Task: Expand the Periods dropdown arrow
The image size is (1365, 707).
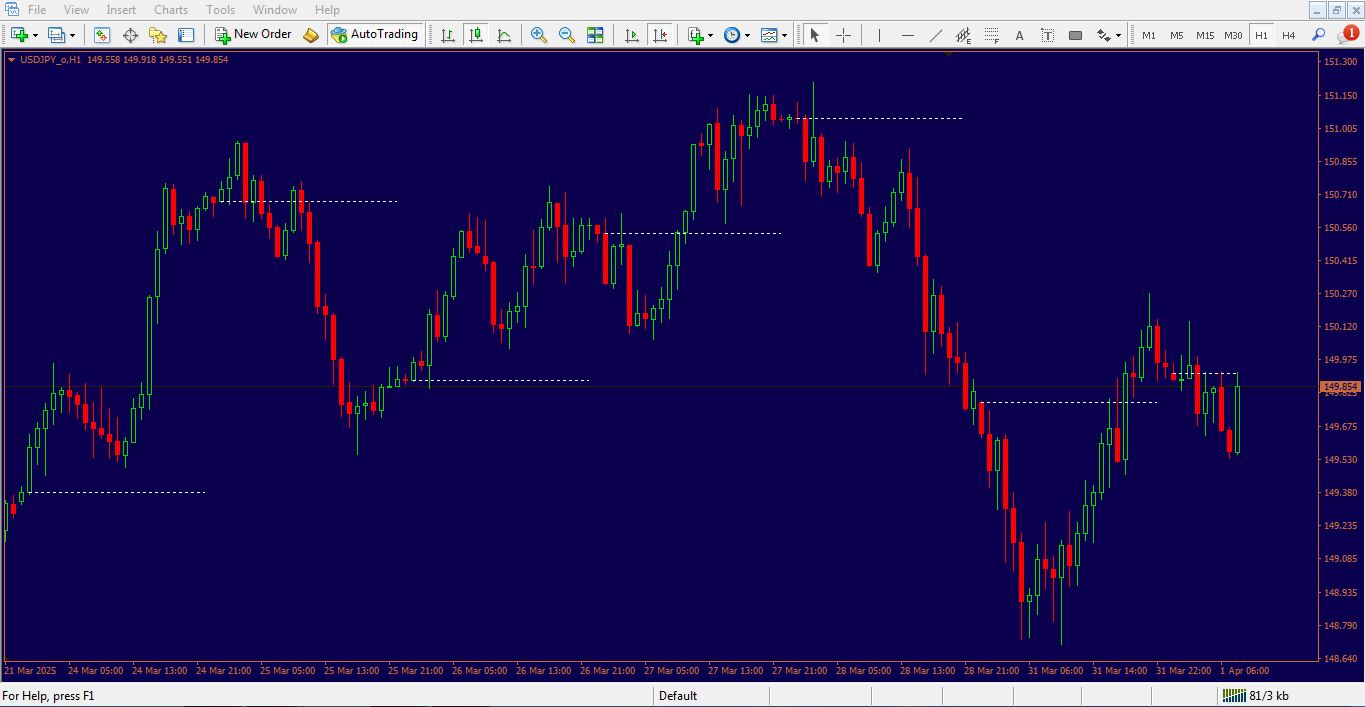Action: click(747, 35)
